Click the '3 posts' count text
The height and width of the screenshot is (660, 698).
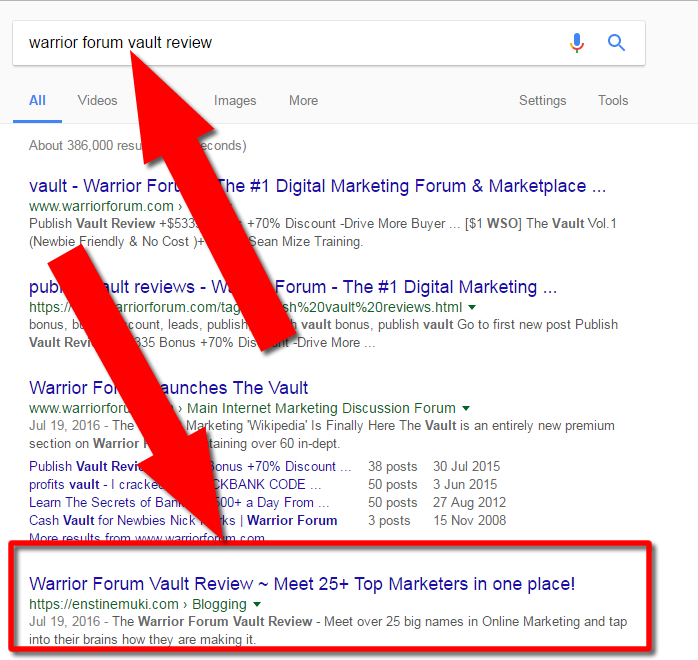(389, 521)
